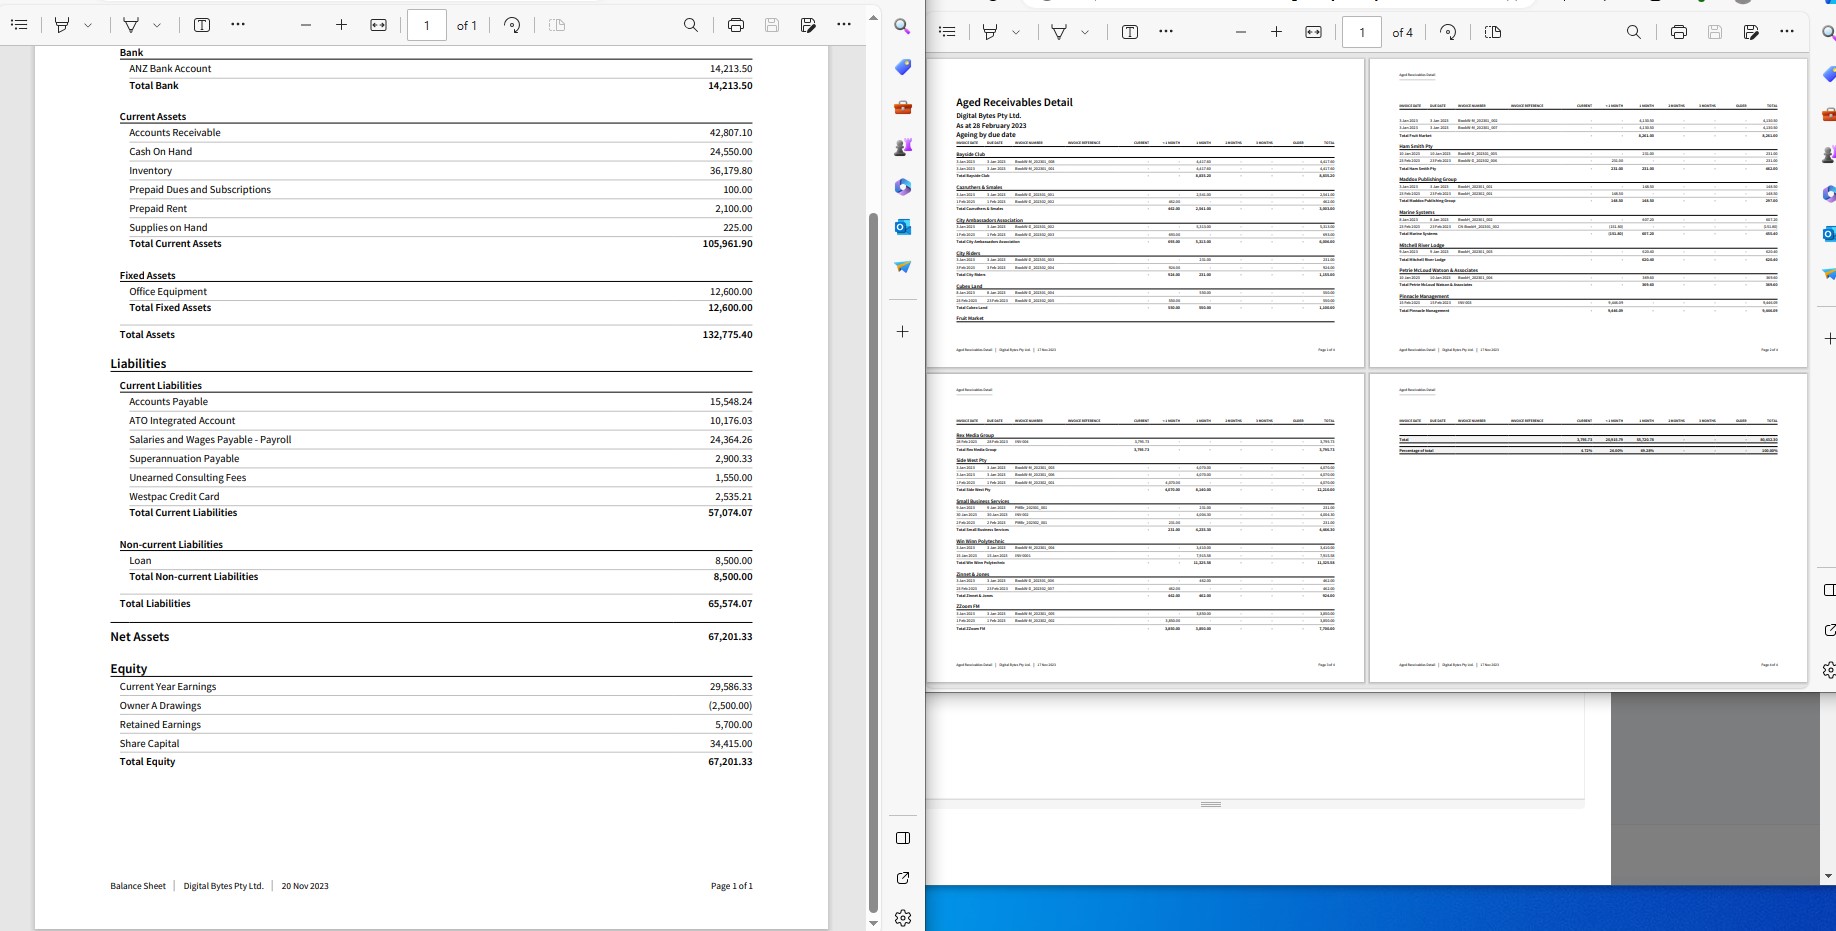
Task: Open more settings menu beside Balance Sheet Save As
Action: 844,25
